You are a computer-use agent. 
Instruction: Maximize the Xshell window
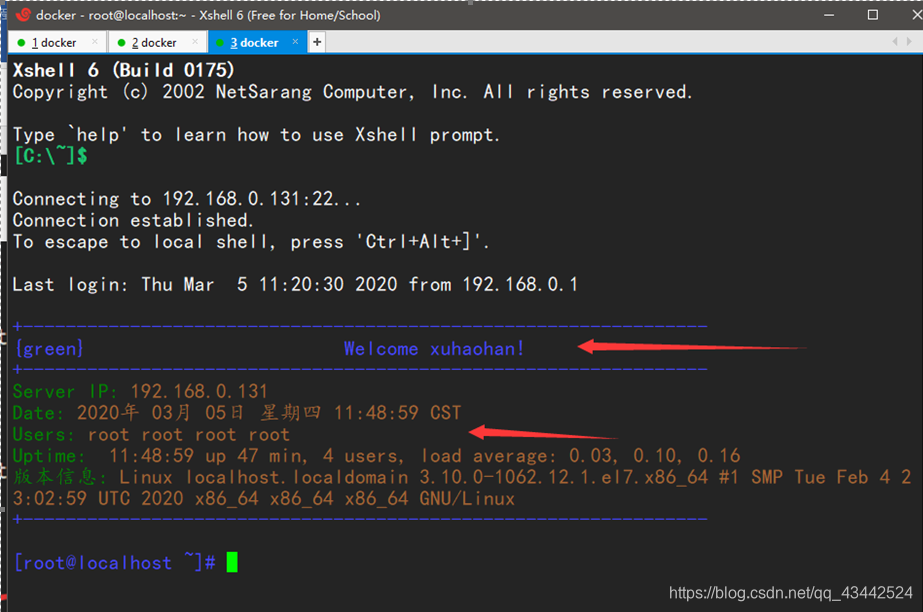coord(873,15)
